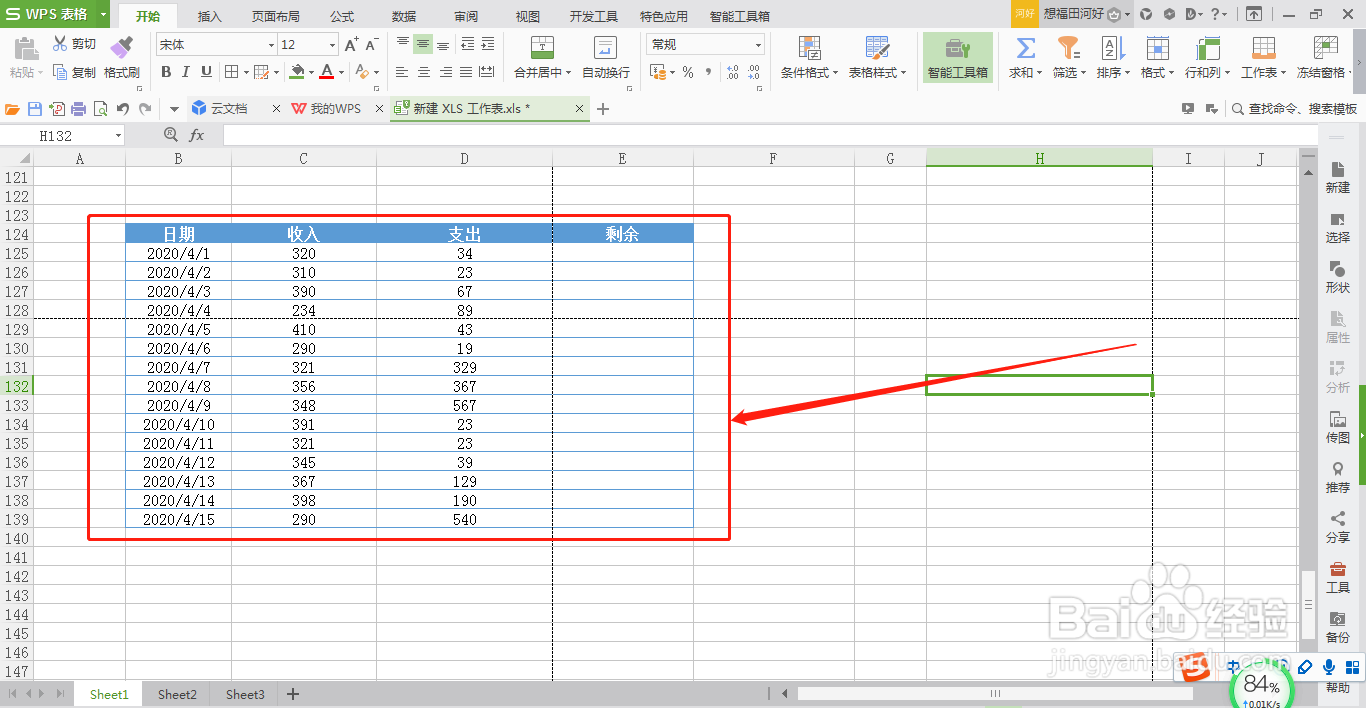1366x708 pixels.
Task: Add a new sheet with plus button
Action: (293, 694)
